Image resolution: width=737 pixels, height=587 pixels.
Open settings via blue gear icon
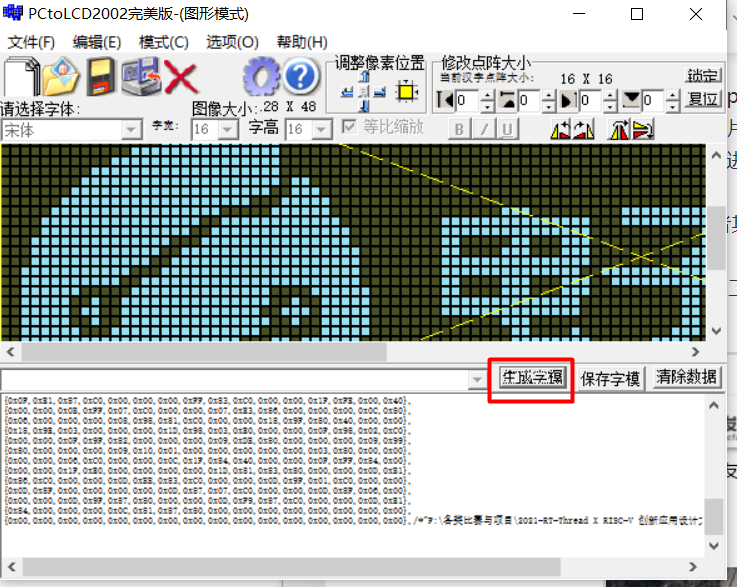[x=261, y=76]
